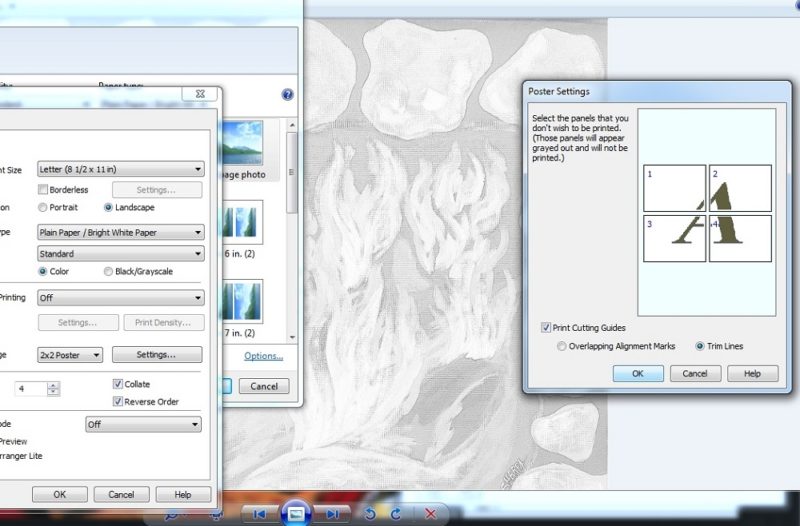This screenshot has width=800, height=526.
Task: Select the full page photo layout thumbnail
Action: 242,143
